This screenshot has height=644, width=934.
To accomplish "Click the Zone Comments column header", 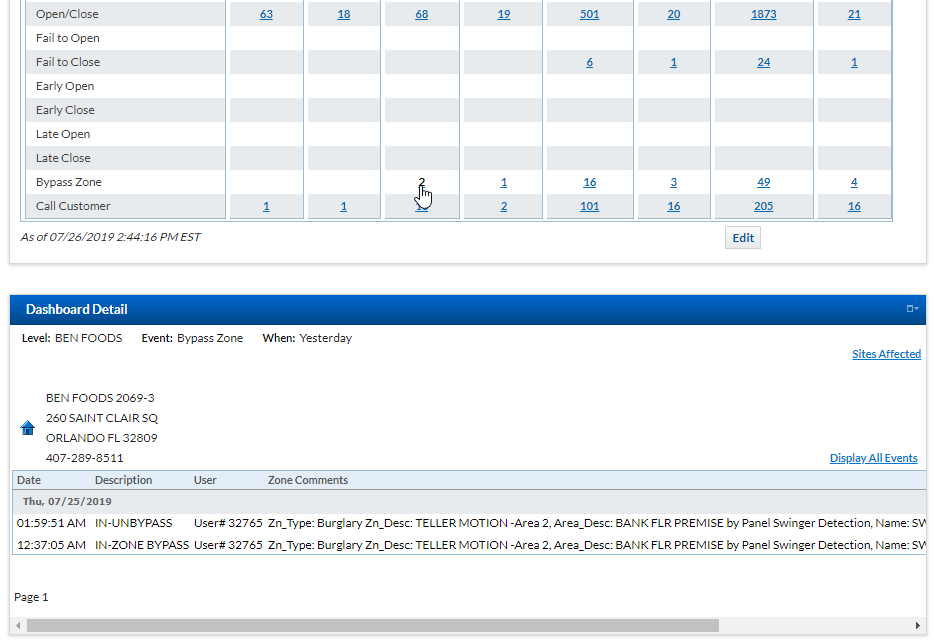I will 308,480.
